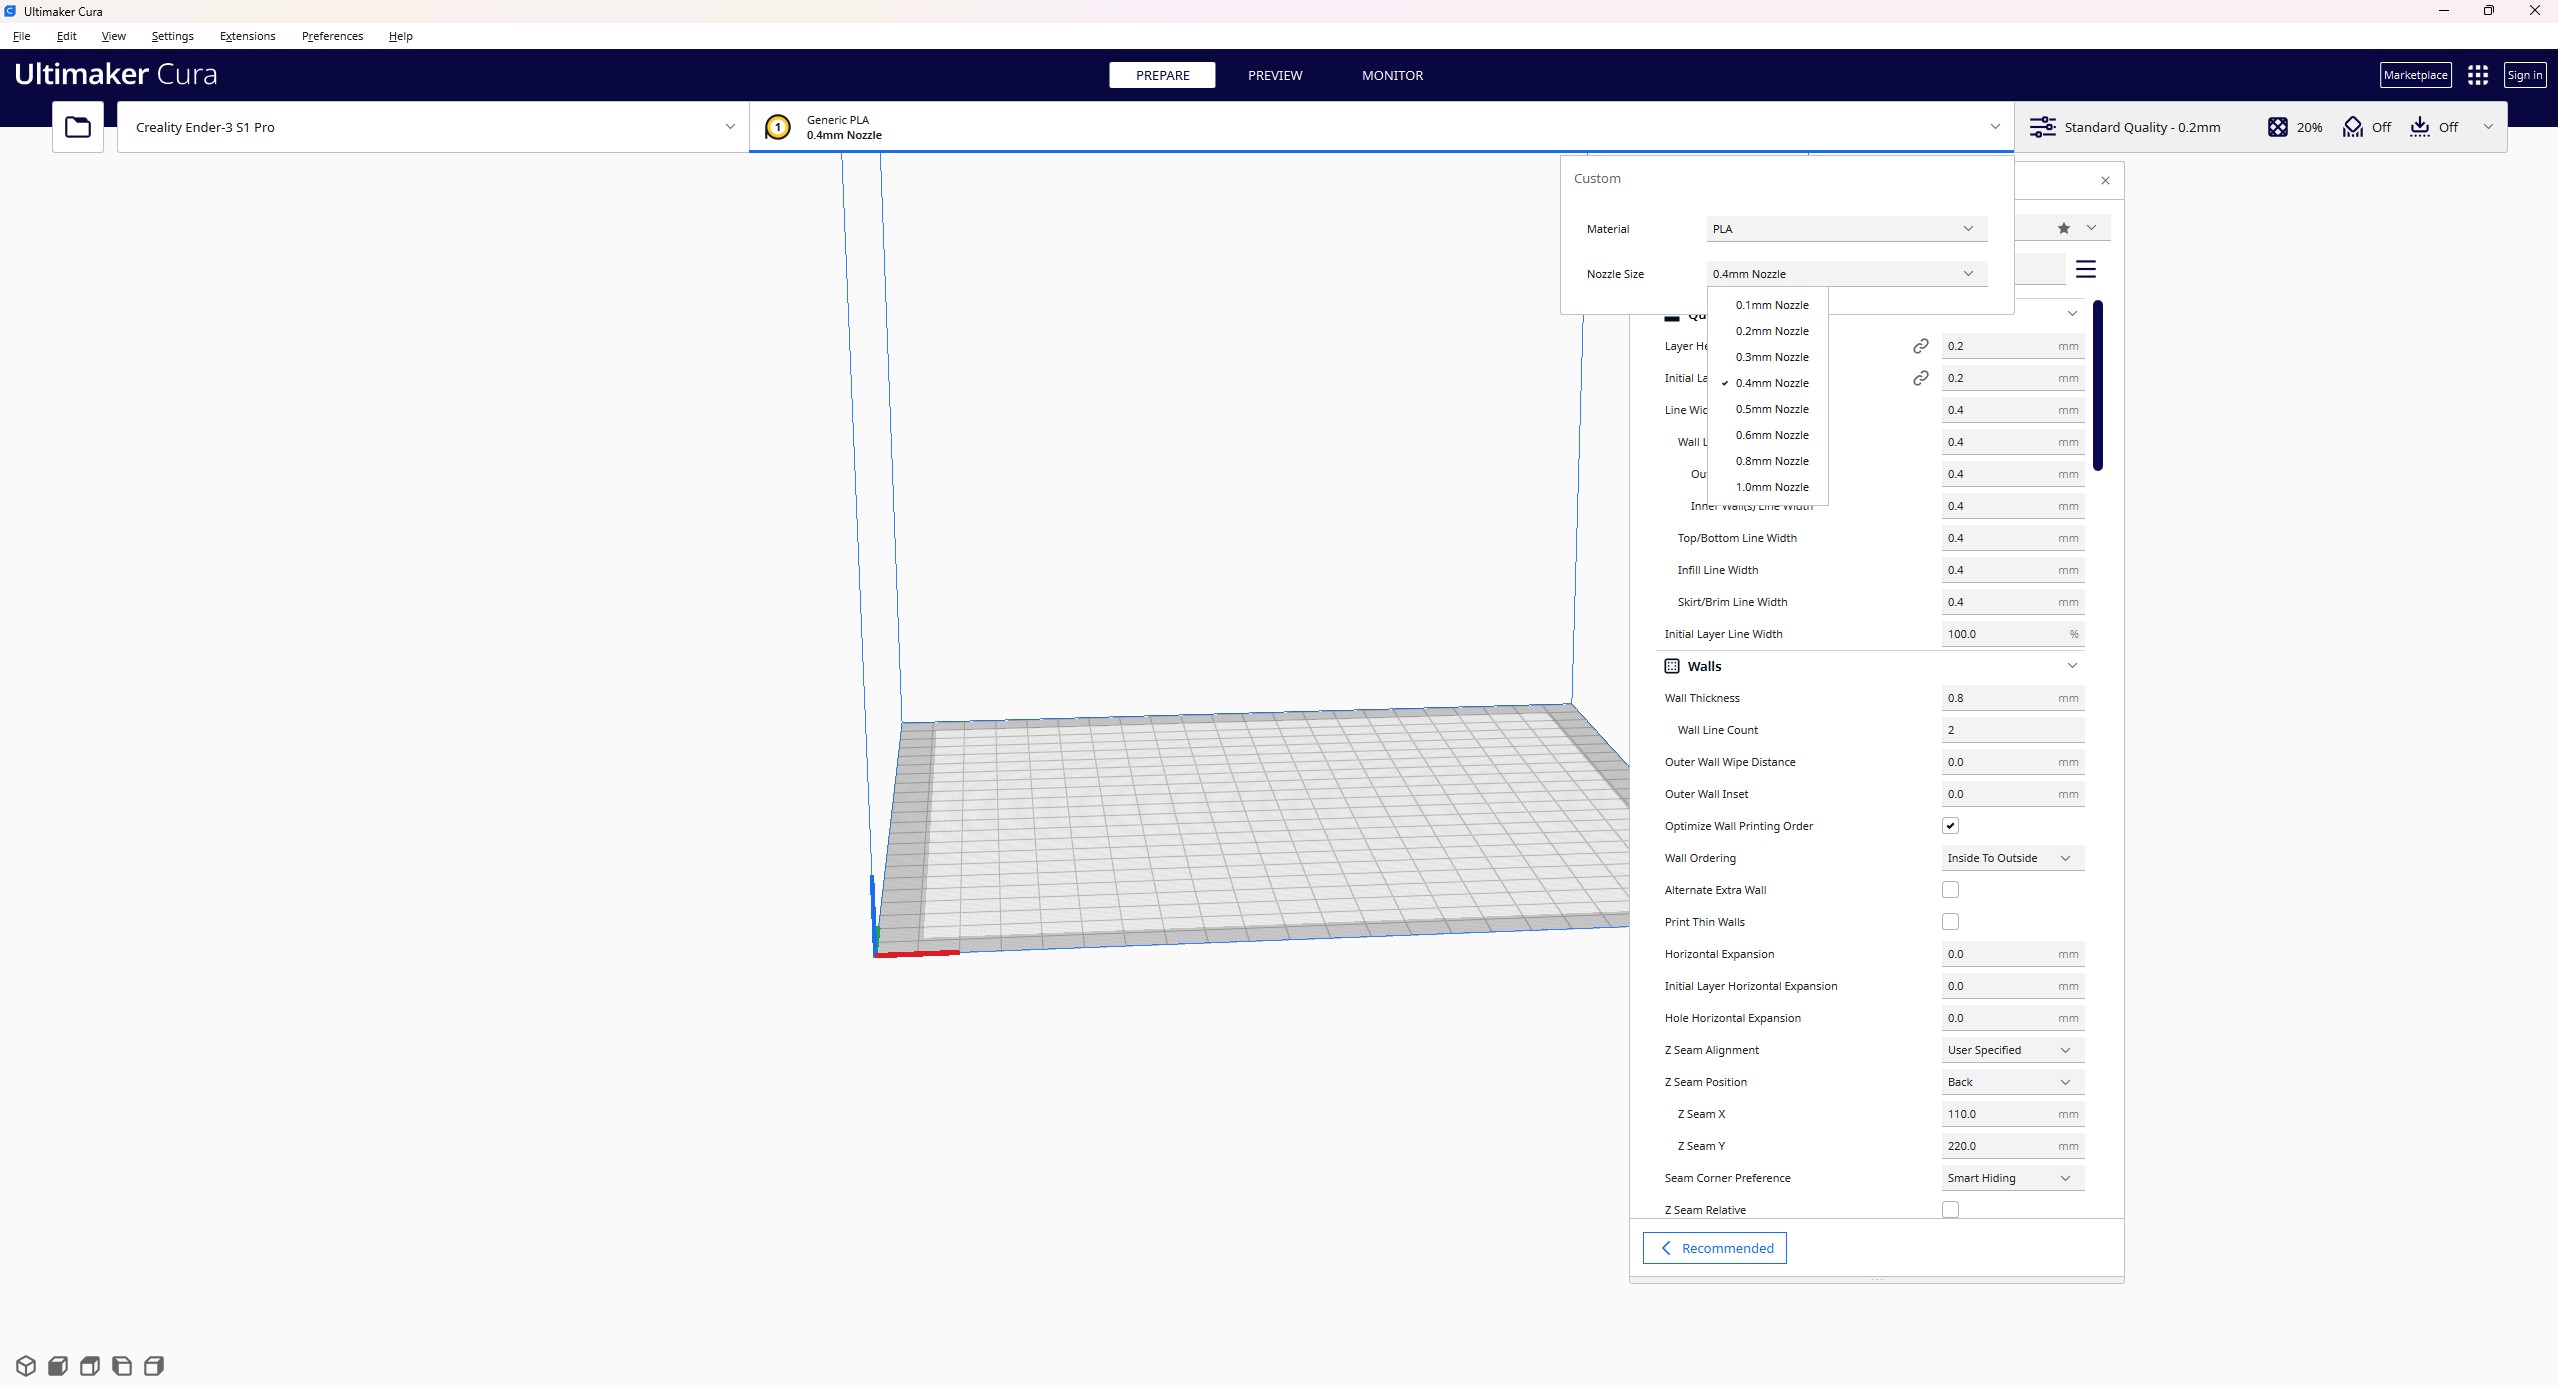Close the print settings panel
Viewport: 2558px width, 1388px height.
coord(2105,181)
